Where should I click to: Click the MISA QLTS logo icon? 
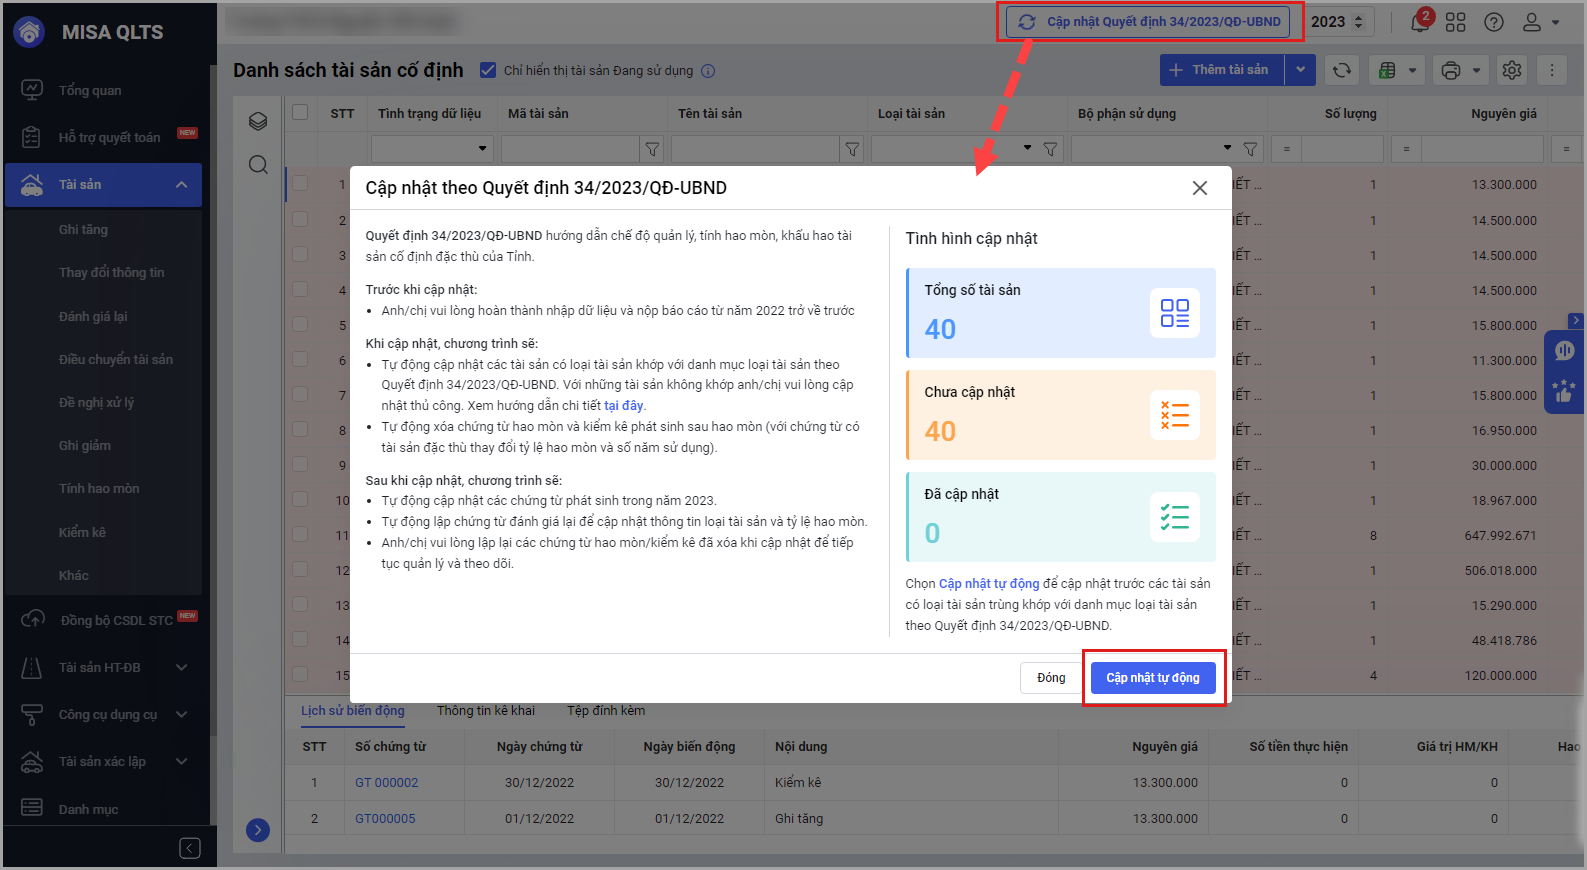(x=30, y=32)
